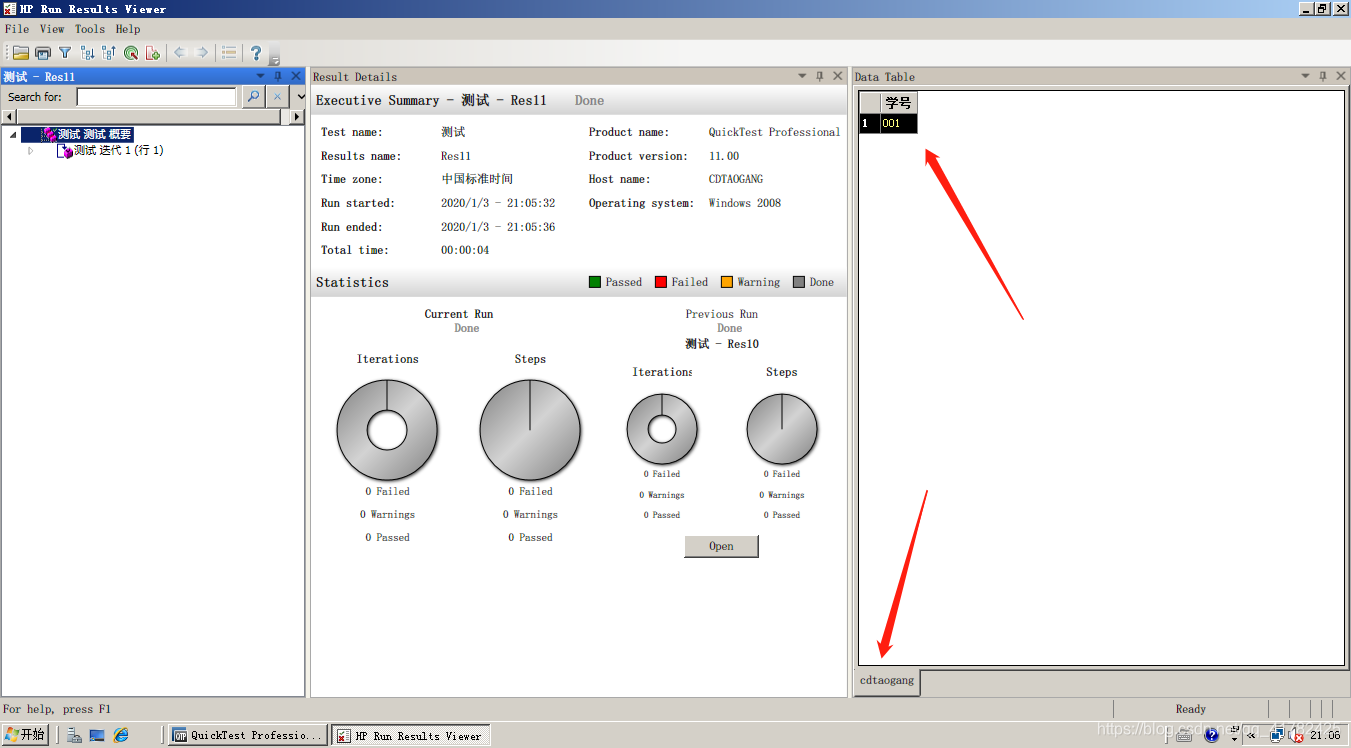The width and height of the screenshot is (1351, 748).
Task: Click the Current Run Steps pie chart
Action: point(530,431)
